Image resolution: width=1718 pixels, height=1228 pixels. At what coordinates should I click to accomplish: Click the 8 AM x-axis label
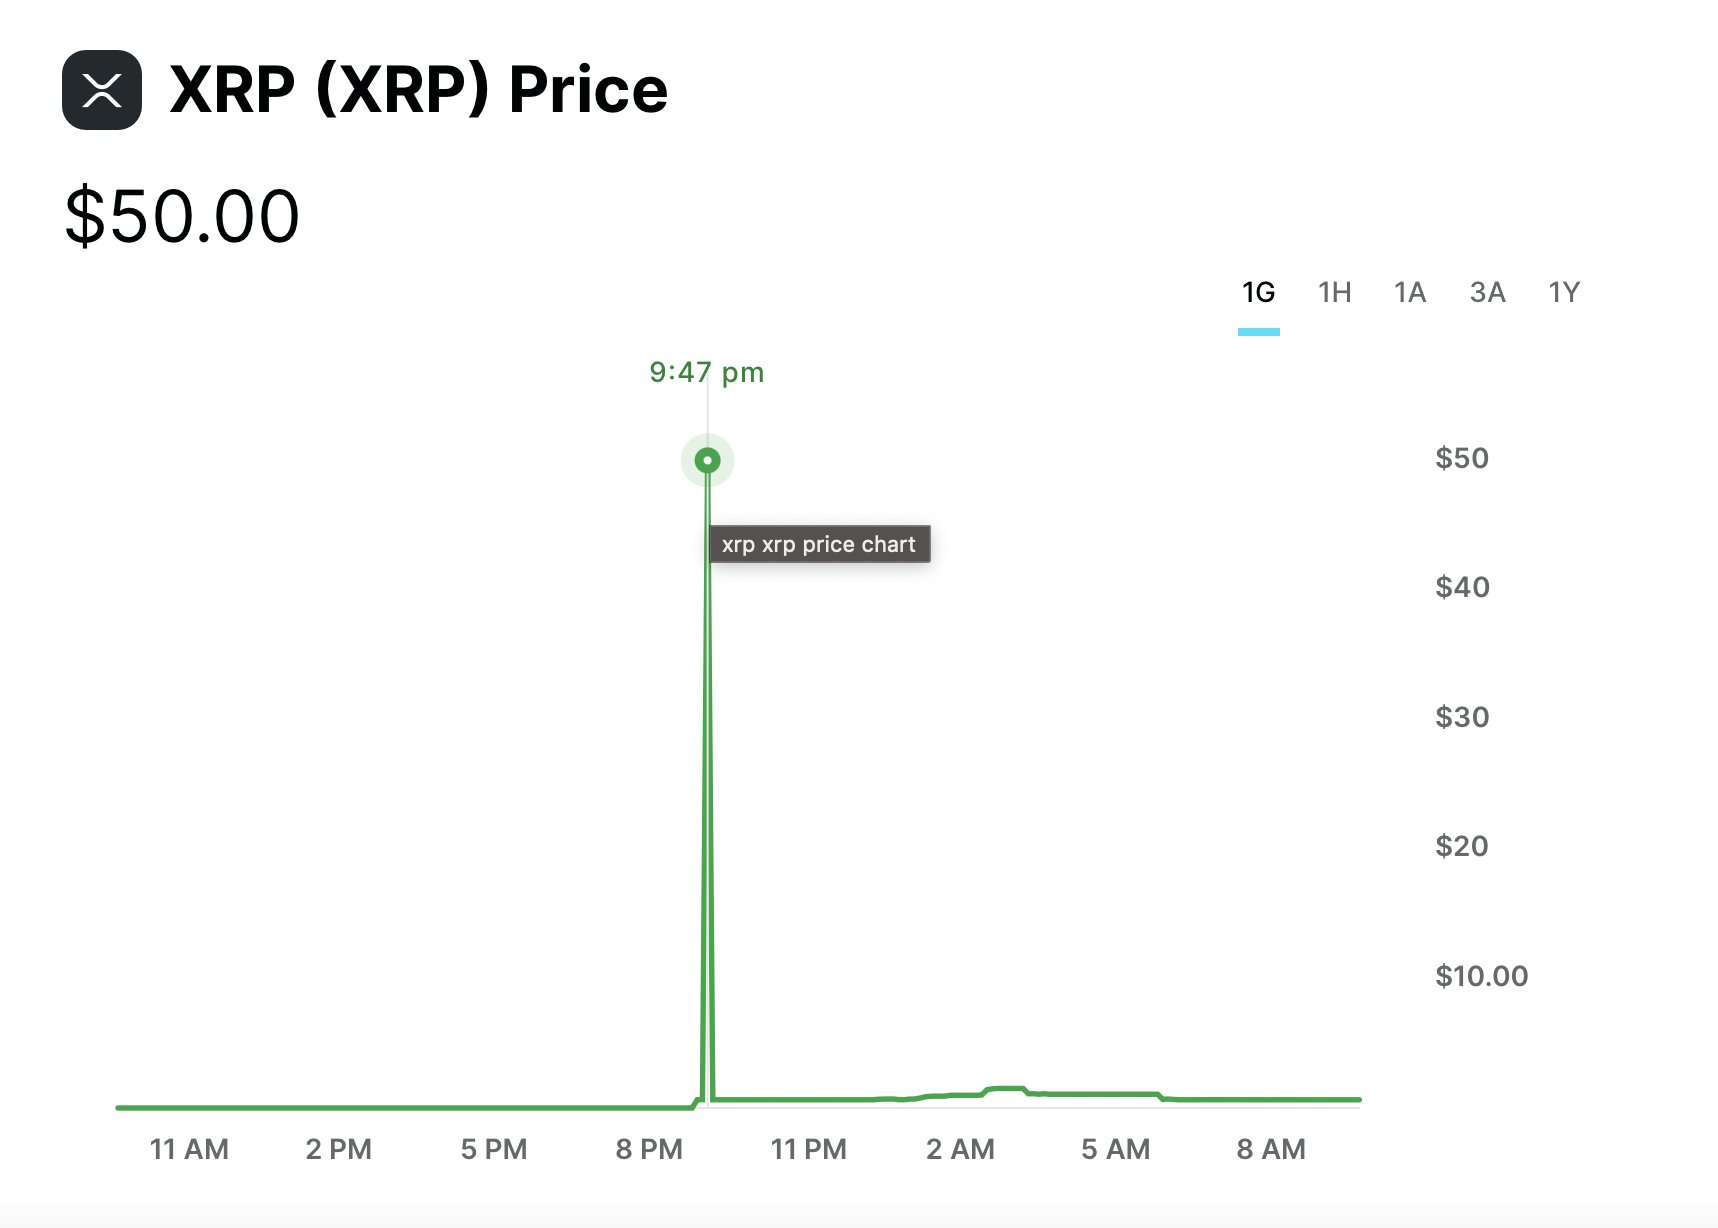coord(1271,1150)
